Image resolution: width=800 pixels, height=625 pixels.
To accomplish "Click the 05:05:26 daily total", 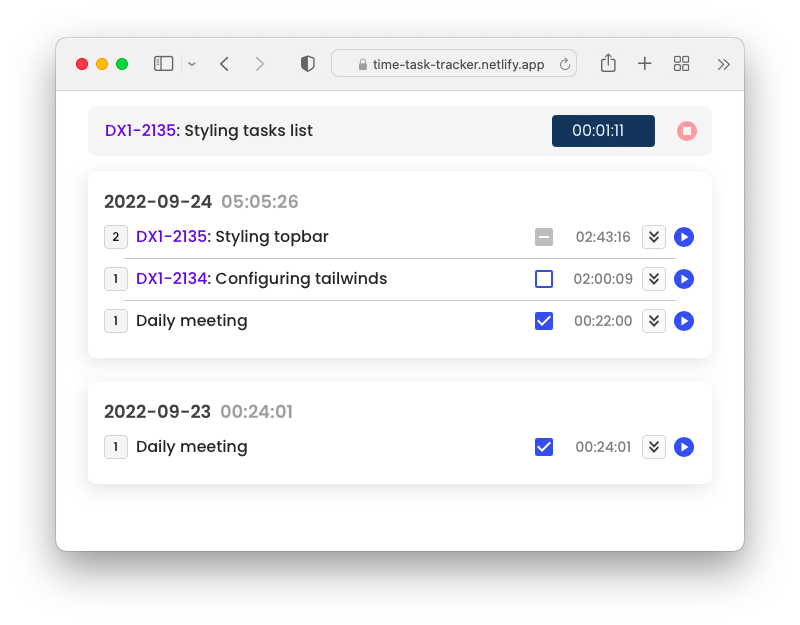I will [x=260, y=202].
